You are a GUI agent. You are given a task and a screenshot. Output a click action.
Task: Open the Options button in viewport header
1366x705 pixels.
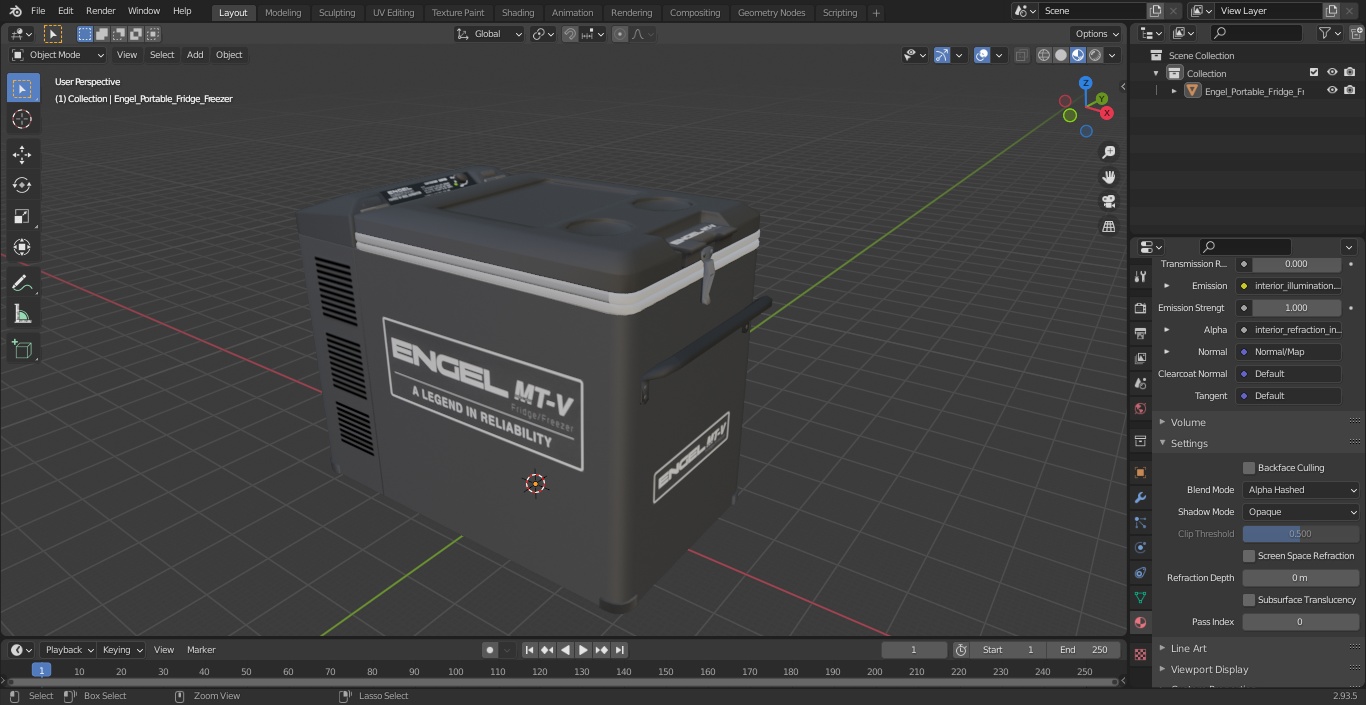tap(1097, 34)
